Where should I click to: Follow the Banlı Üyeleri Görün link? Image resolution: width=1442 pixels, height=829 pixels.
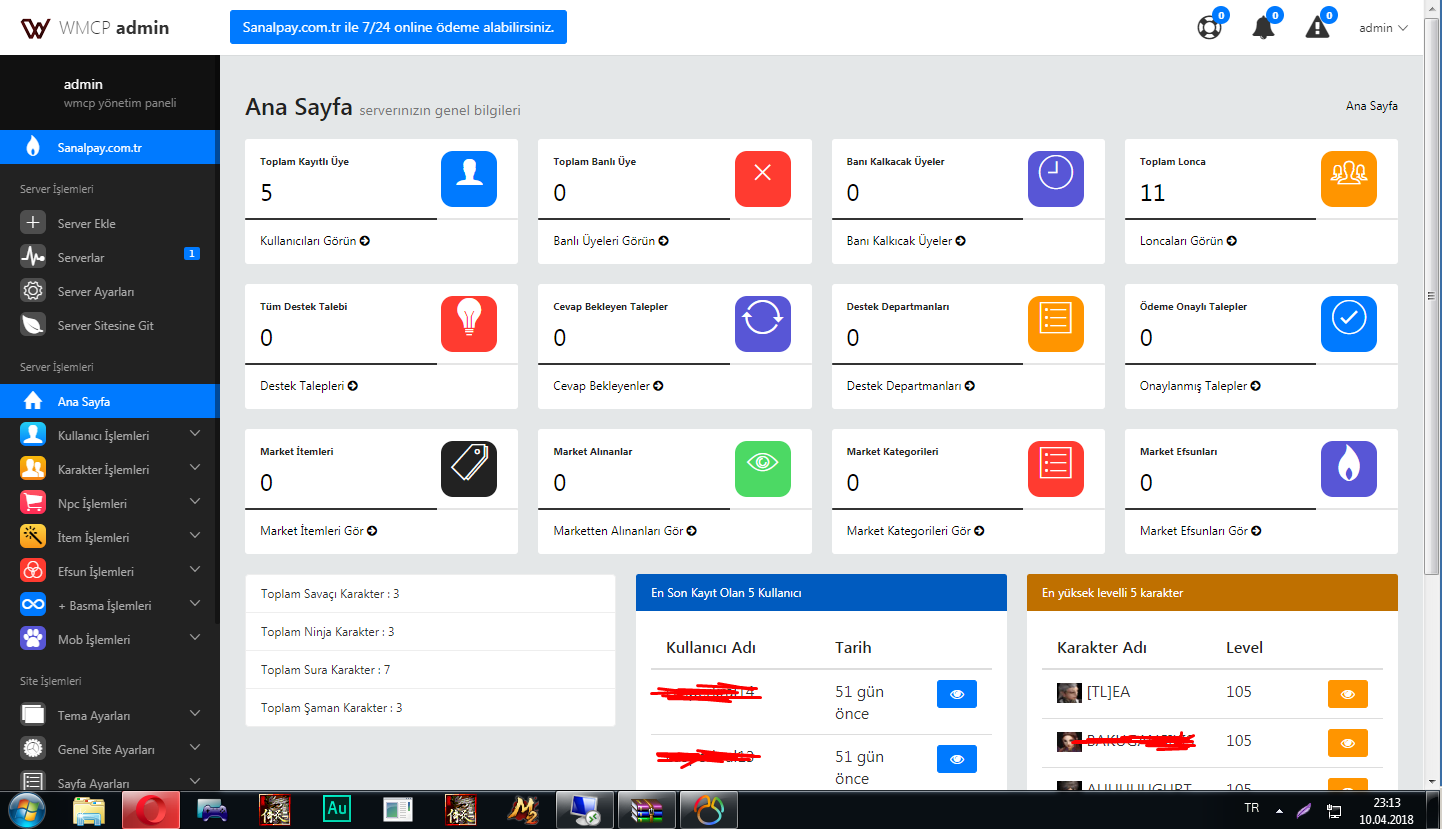[611, 241]
